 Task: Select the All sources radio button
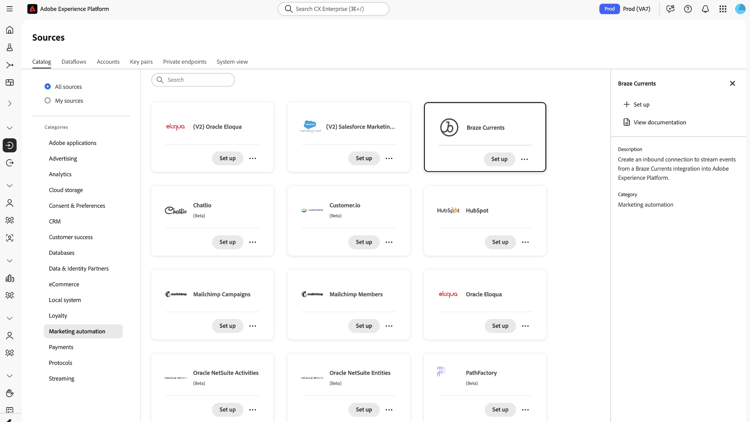coord(47,87)
